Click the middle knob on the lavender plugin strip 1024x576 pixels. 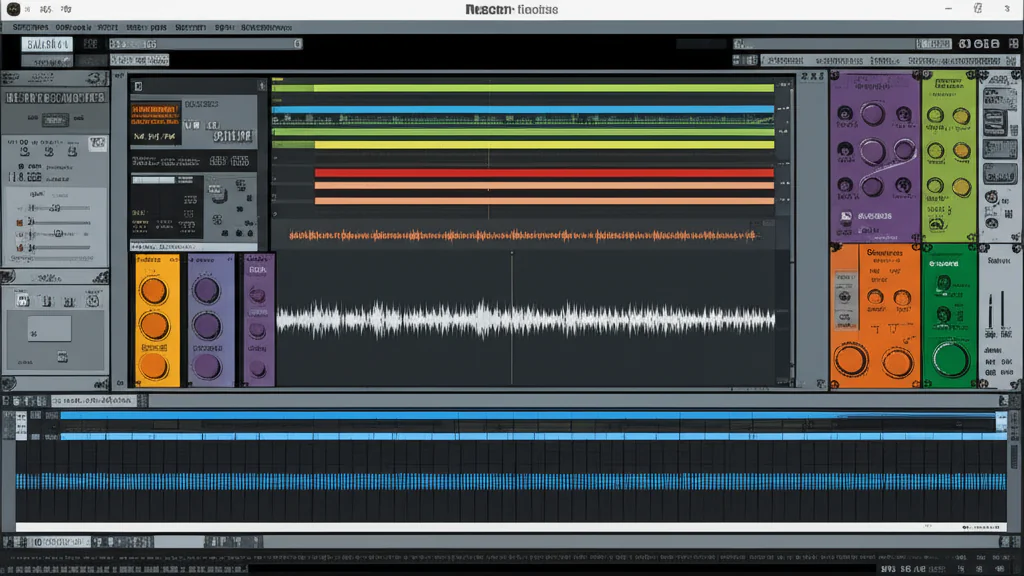206,326
